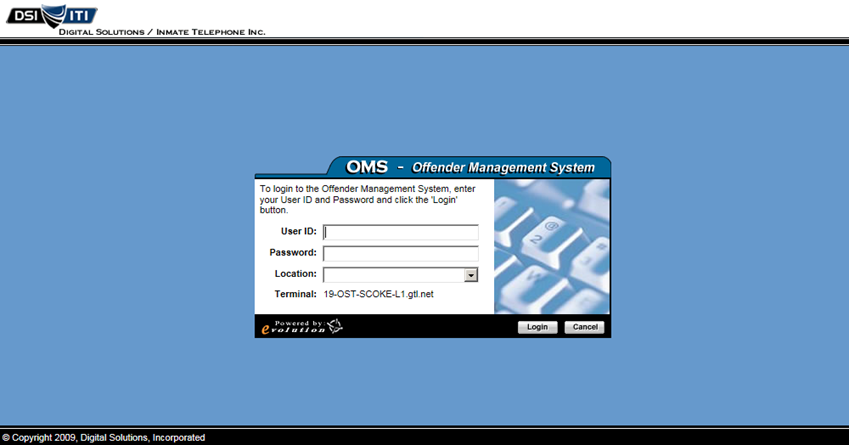Screen dimensions: 849x445
Task: Focus the Password input field
Action: (x=400, y=253)
